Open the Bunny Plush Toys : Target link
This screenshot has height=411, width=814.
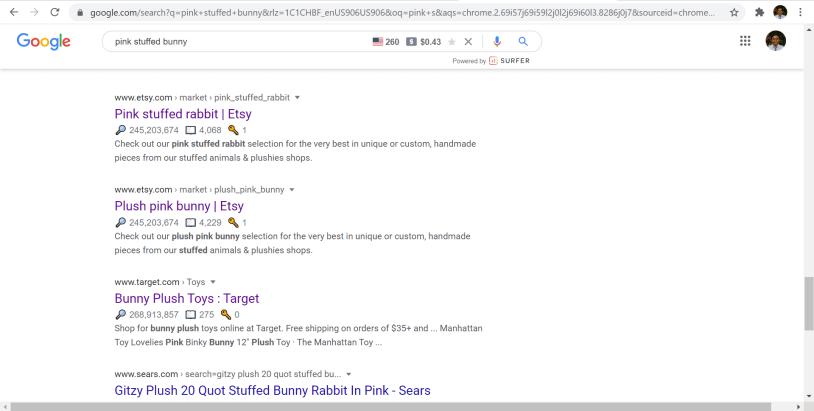point(187,298)
